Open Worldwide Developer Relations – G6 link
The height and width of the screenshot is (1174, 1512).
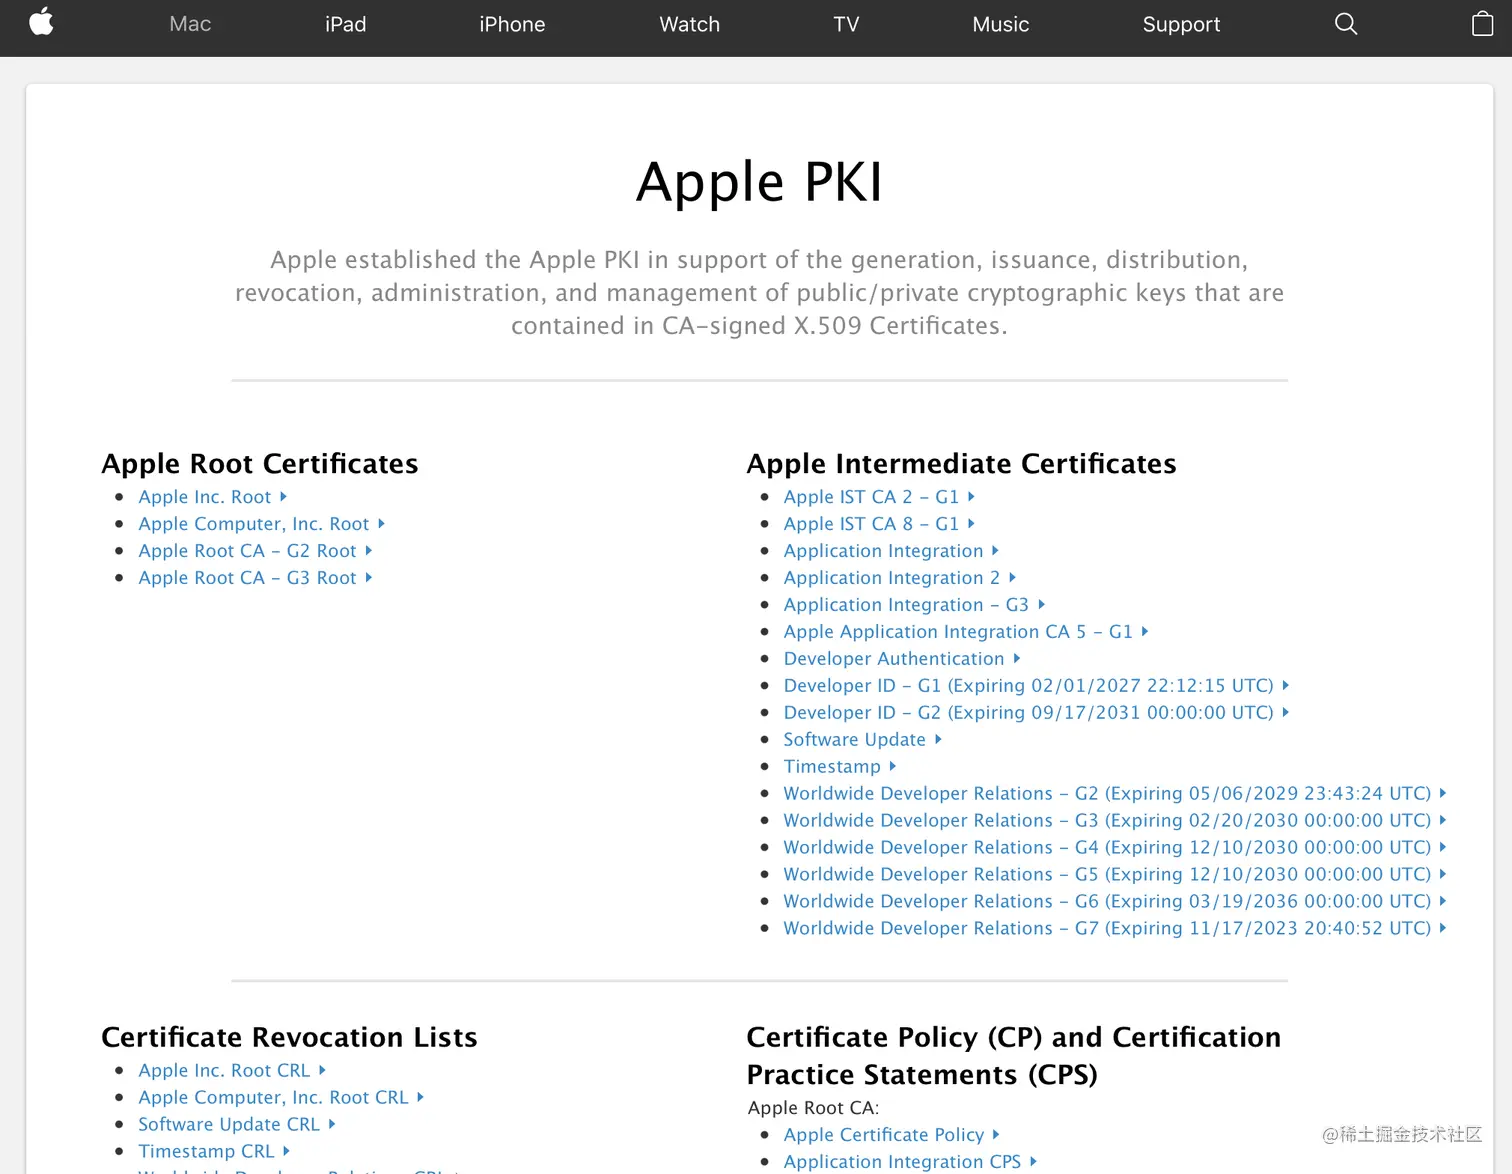point(1115,902)
